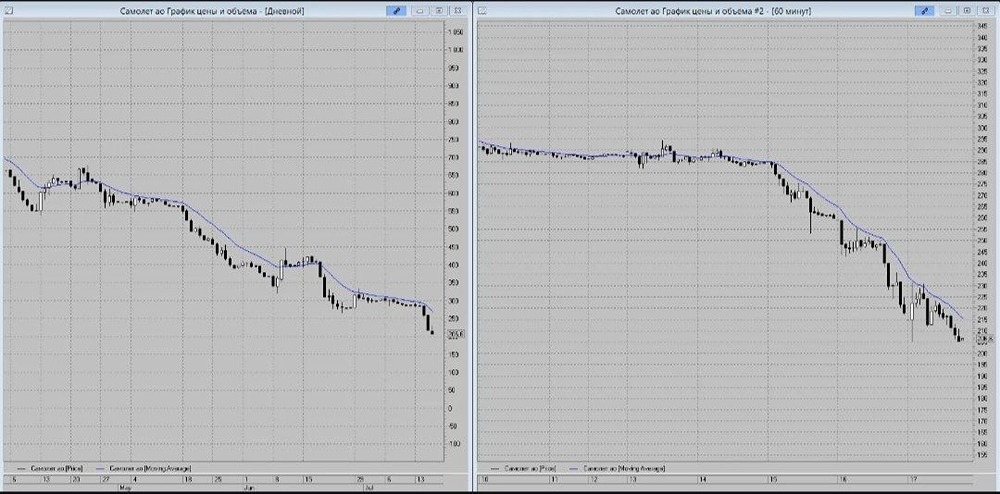Select the Moving Average legend entry in the daily chart
The width and height of the screenshot is (1000, 494).
[144, 469]
